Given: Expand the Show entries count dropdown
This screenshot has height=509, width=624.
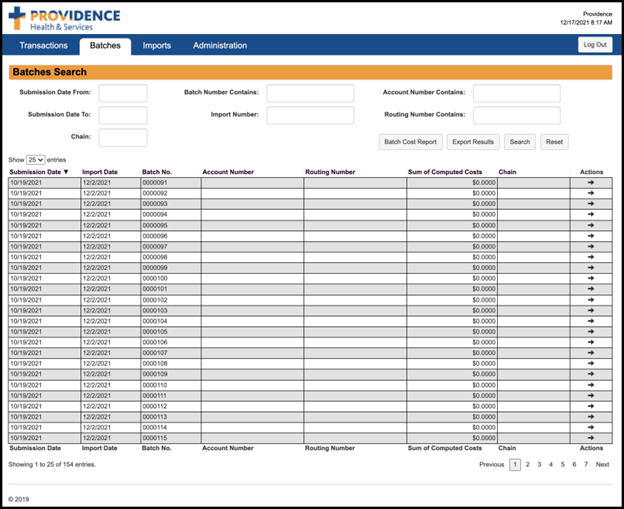Looking at the screenshot, I should pyautogui.click(x=35, y=160).
